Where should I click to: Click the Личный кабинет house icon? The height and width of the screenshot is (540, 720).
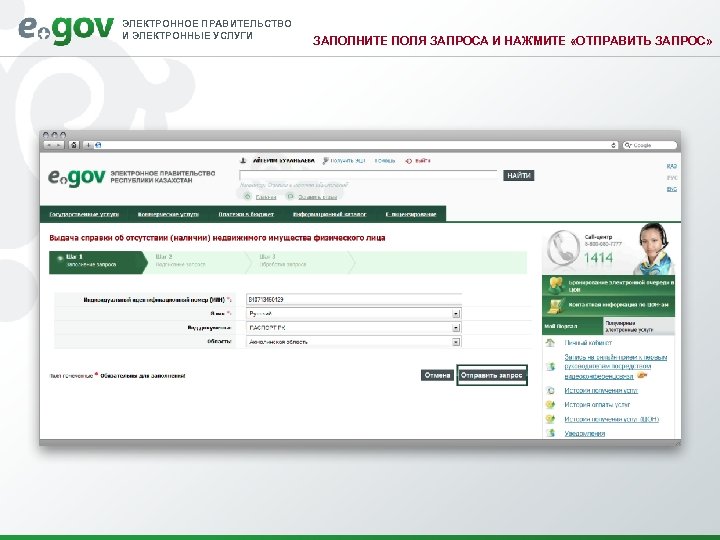click(550, 343)
